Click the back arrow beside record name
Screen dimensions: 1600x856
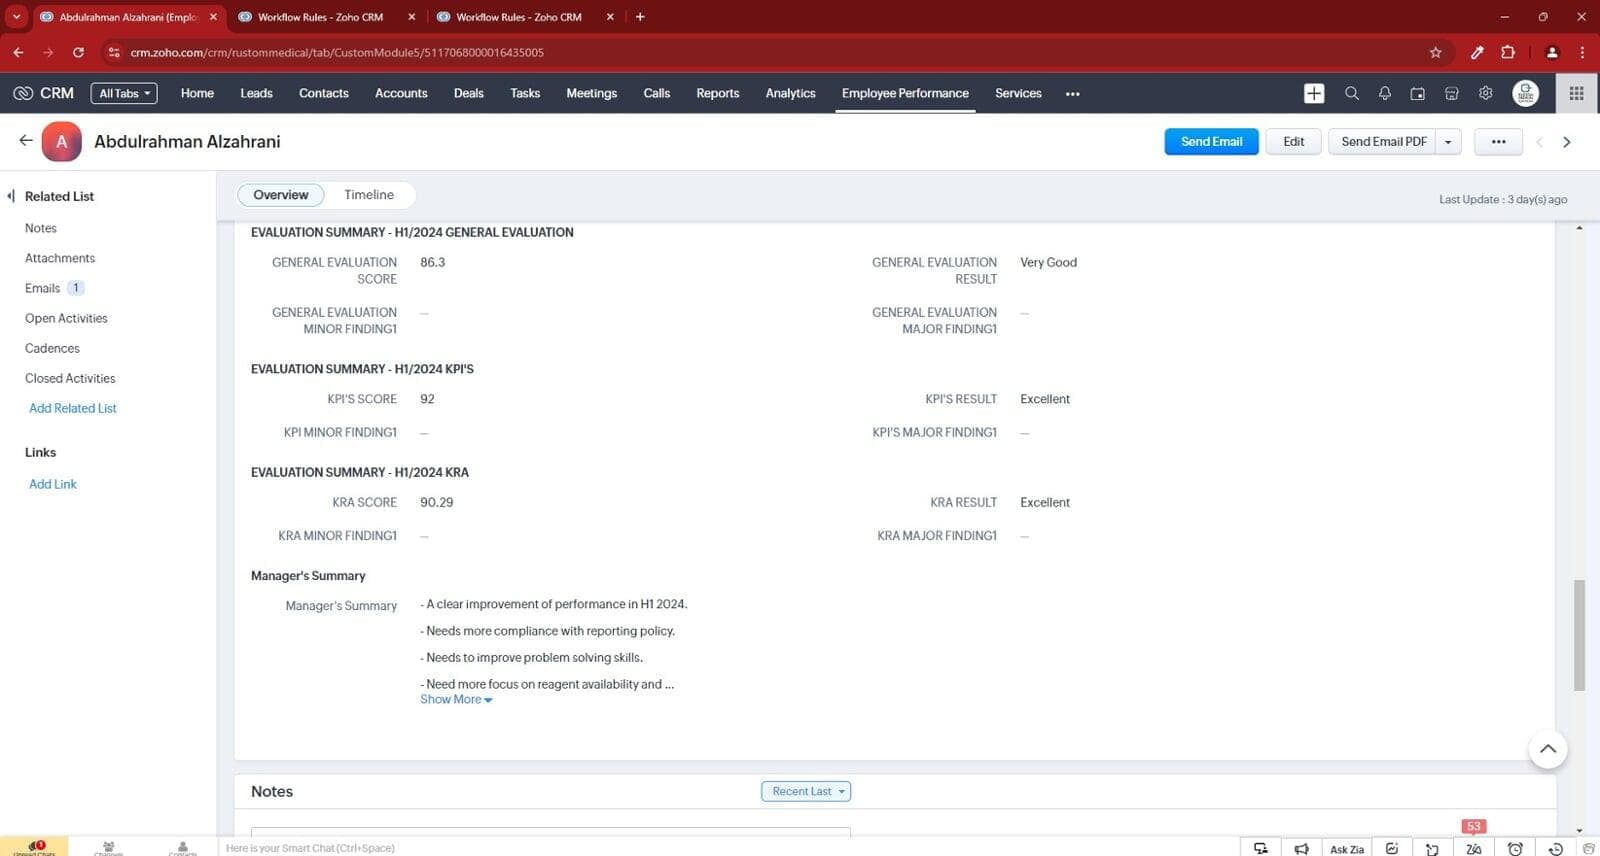pos(26,141)
